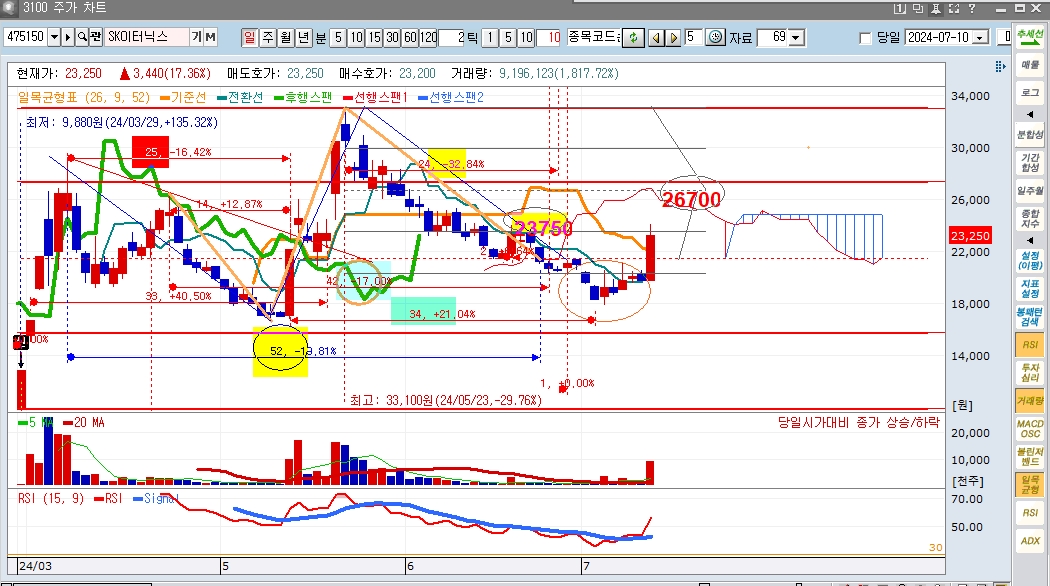Click the 종목코드 selector field
Image resolution: width=1050 pixels, height=586 pixels.
pos(594,37)
